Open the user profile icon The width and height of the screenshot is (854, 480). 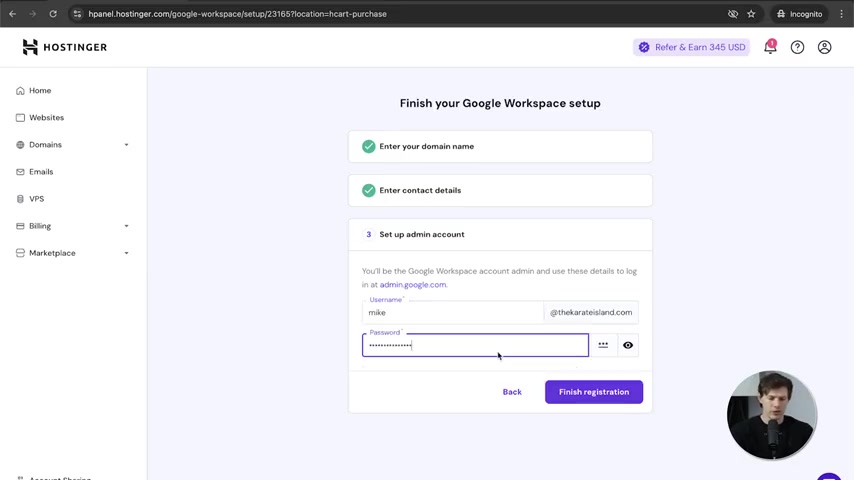click(x=825, y=47)
